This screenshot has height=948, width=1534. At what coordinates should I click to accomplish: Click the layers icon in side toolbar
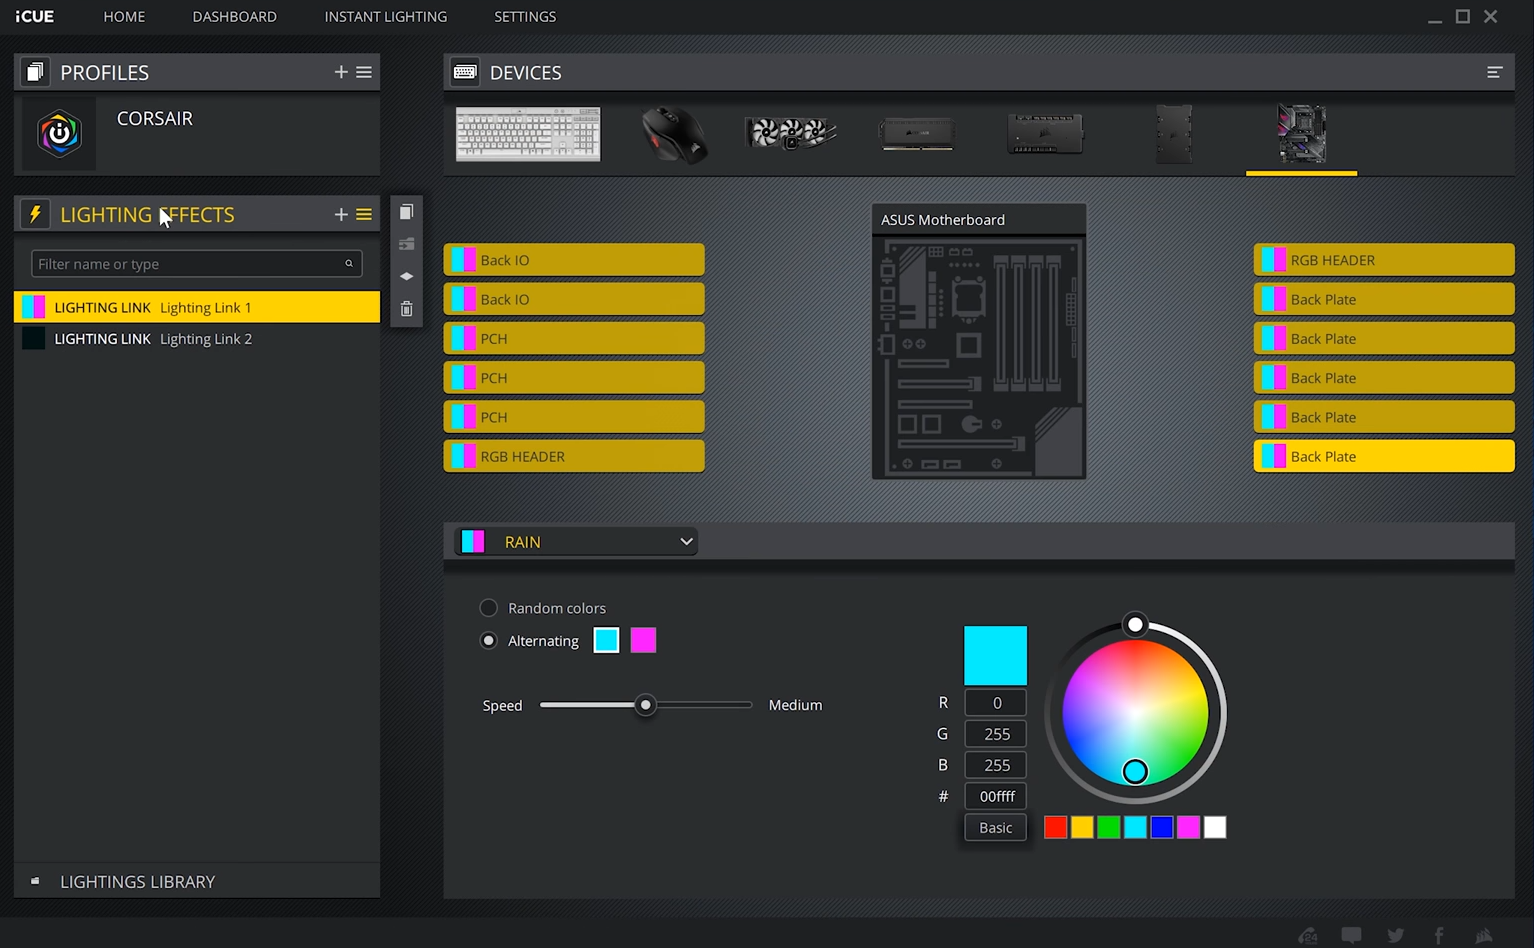(x=406, y=276)
